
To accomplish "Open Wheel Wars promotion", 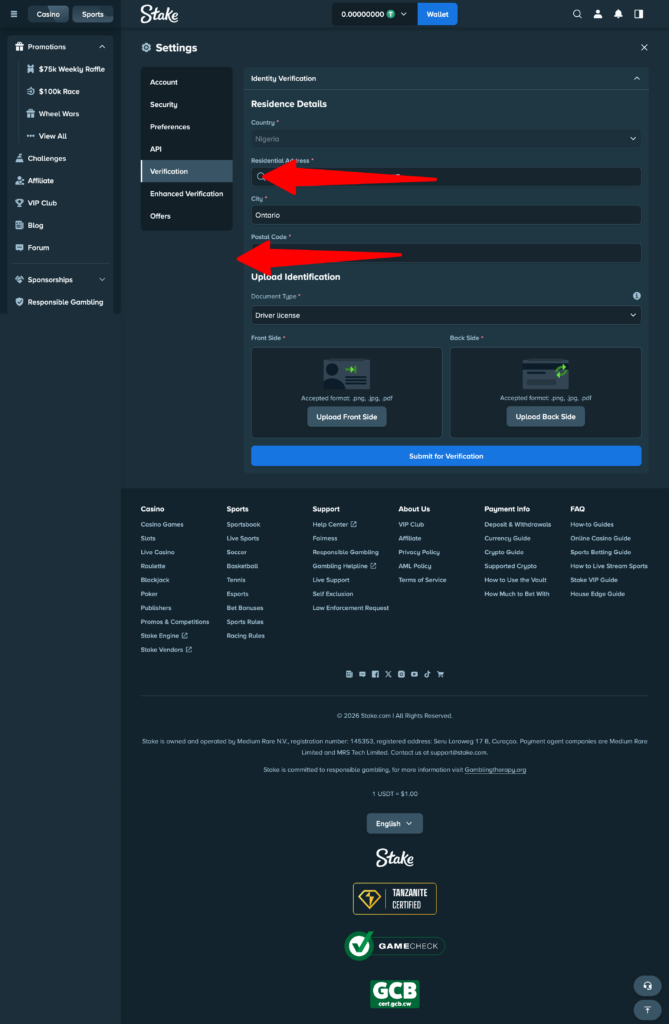I will pos(52,114).
